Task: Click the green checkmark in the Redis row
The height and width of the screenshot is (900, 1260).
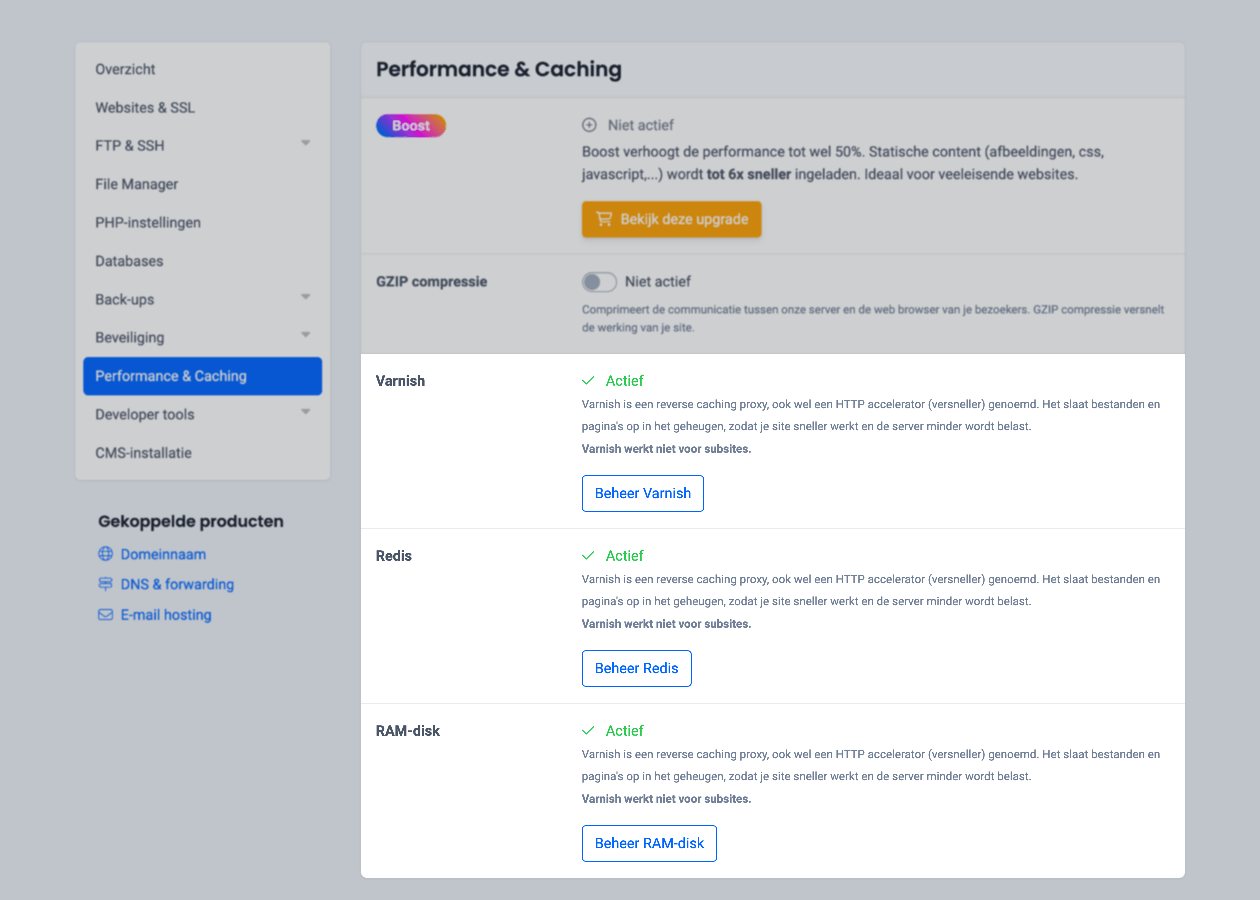Action: click(x=588, y=556)
